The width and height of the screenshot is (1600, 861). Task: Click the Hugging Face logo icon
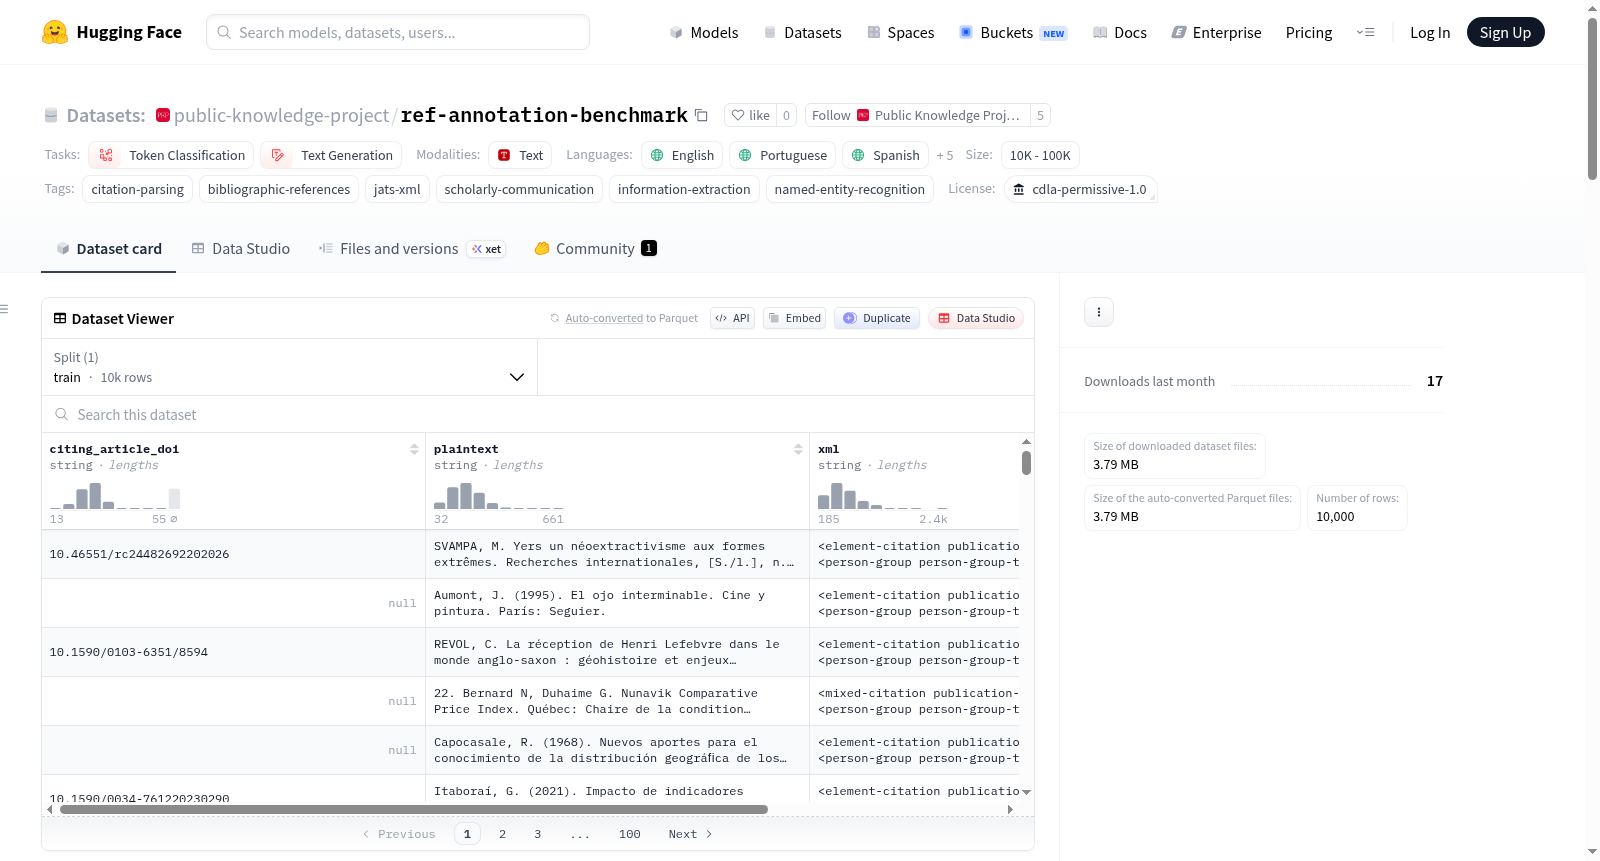click(55, 32)
